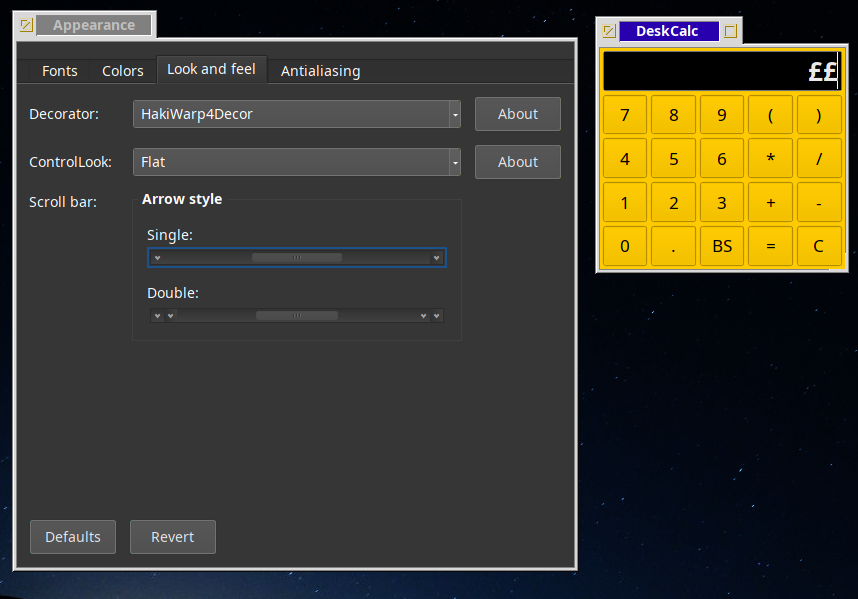Click About next to the ControlLook menu
Screen dimensions: 858x599
coord(517,162)
